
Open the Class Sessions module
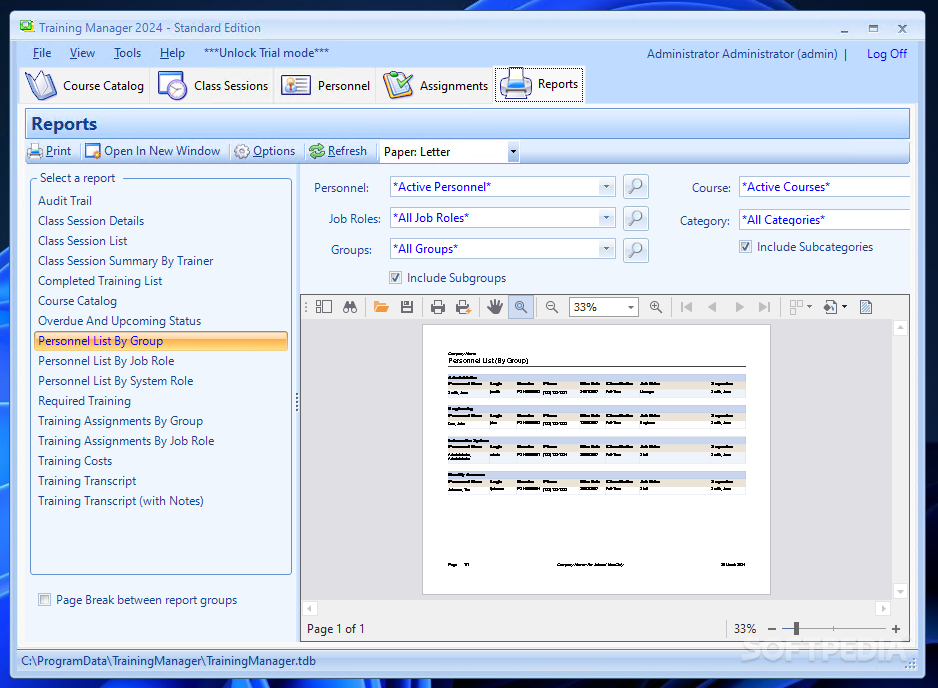click(x=213, y=86)
